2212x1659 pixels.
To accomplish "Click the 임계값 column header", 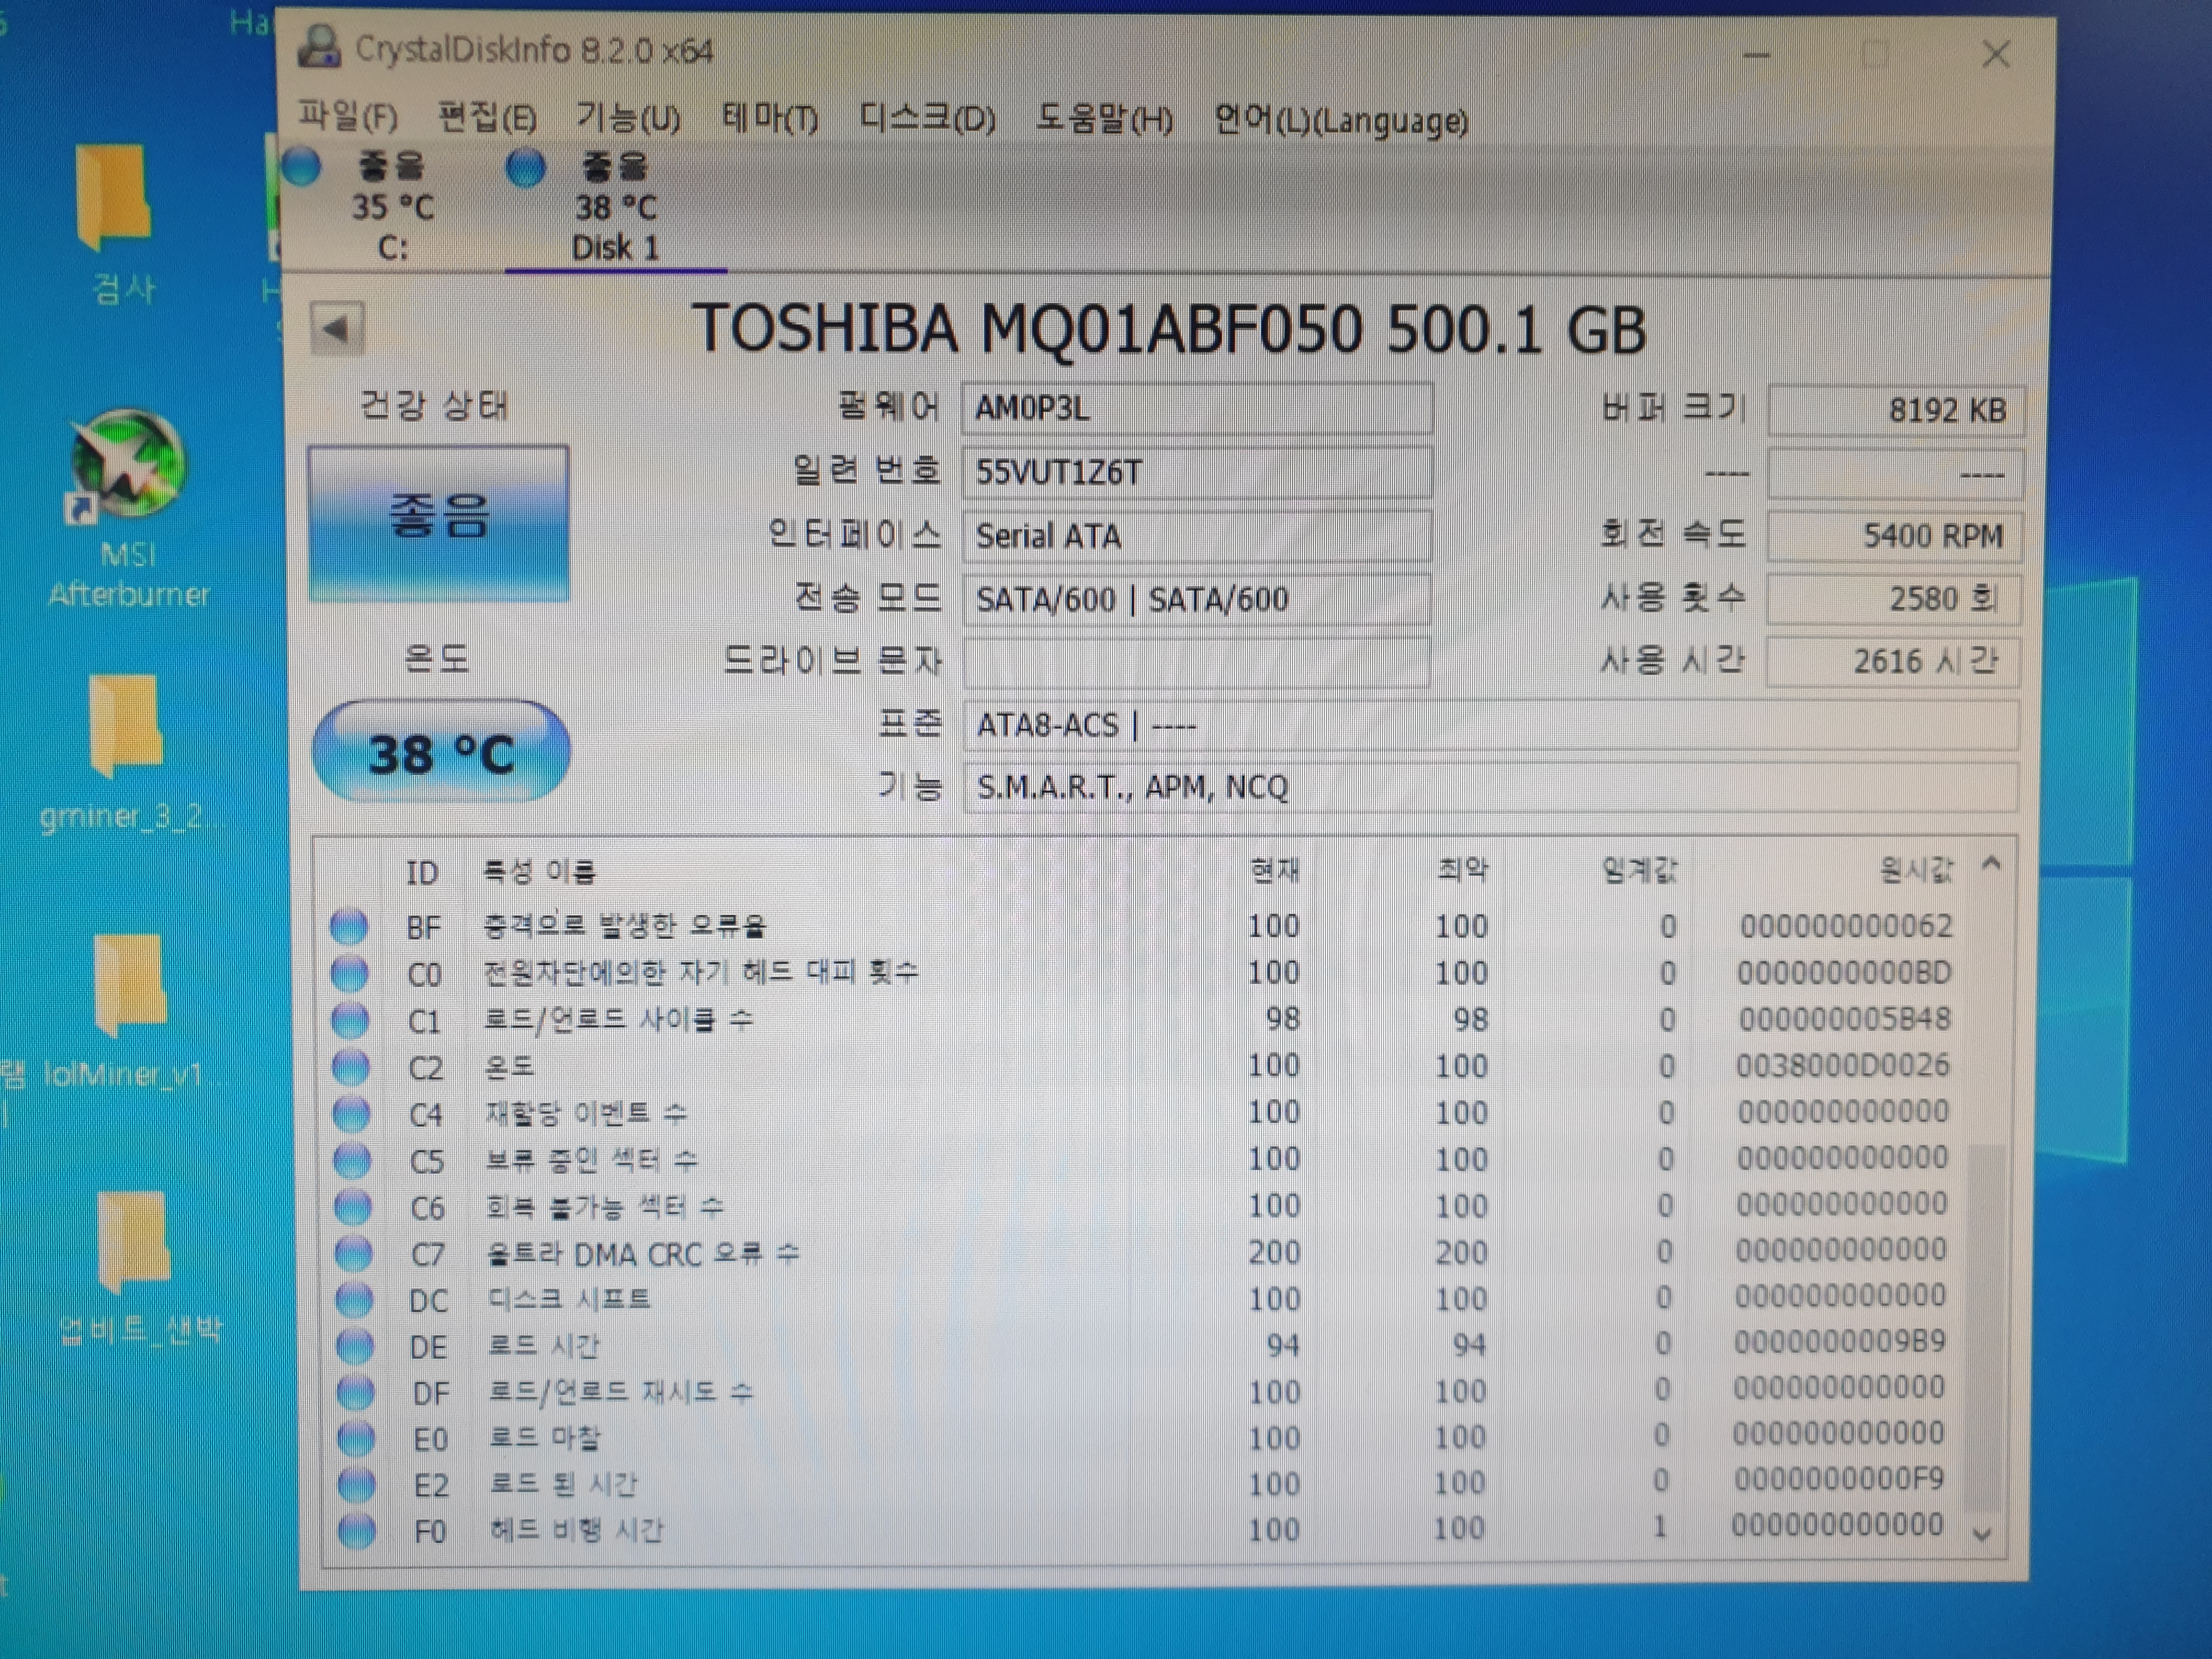I will coord(1640,870).
